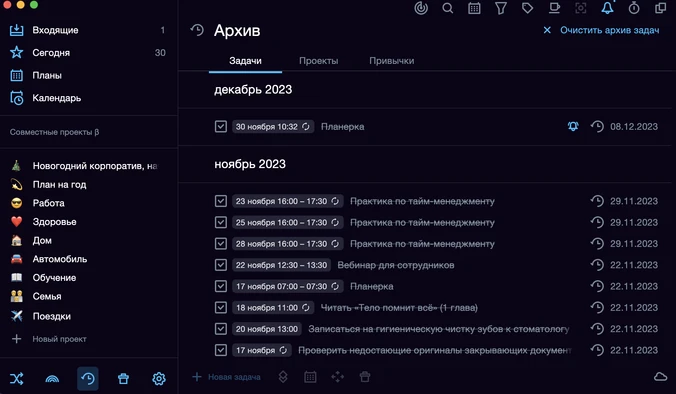676x394 pixels.
Task: Uncheck the Планерка 30 ноября task
Action: tap(221, 126)
